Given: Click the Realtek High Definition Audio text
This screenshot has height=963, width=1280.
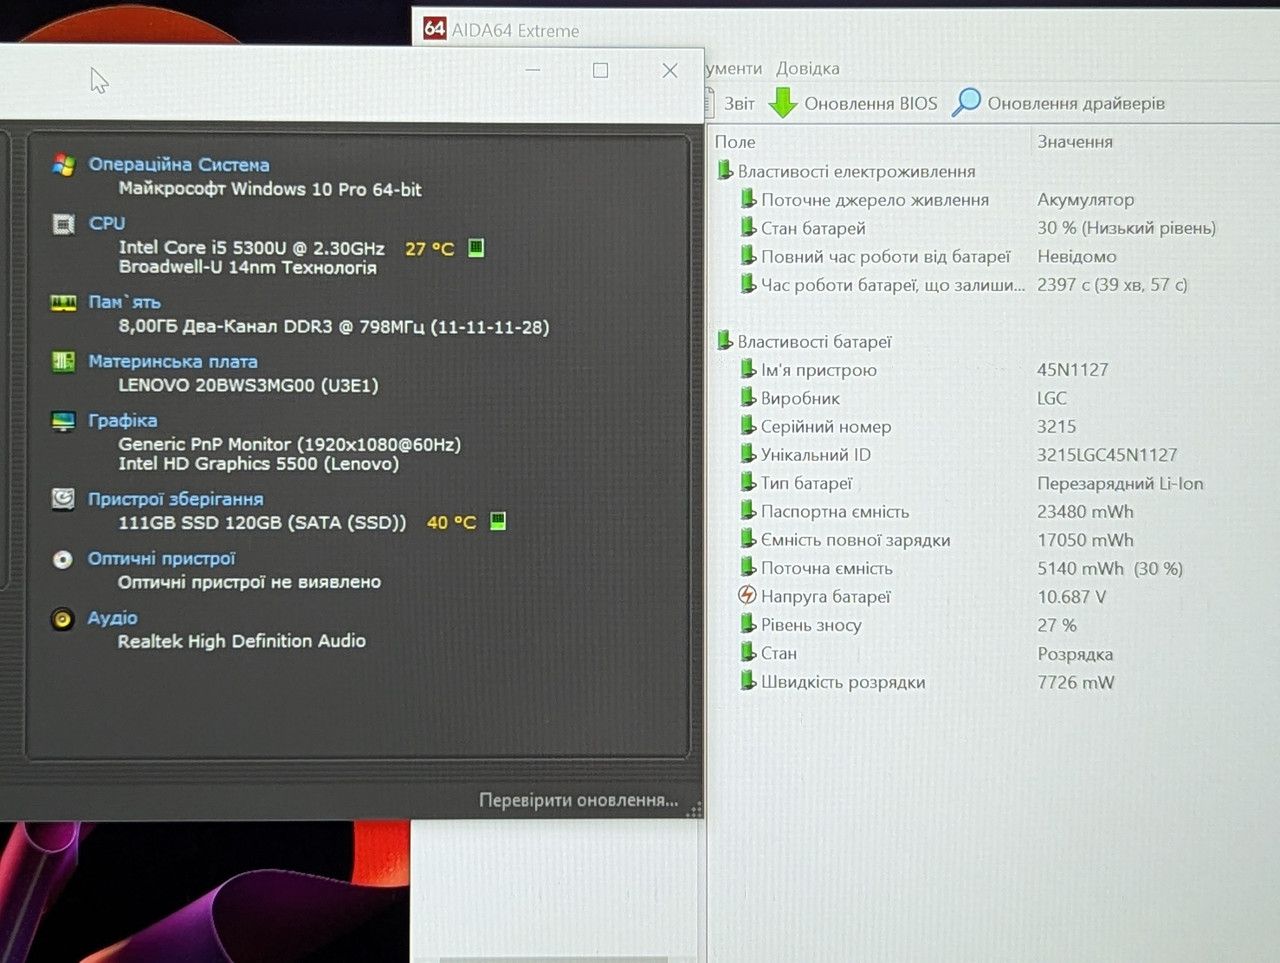Looking at the screenshot, I should coord(242,641).
